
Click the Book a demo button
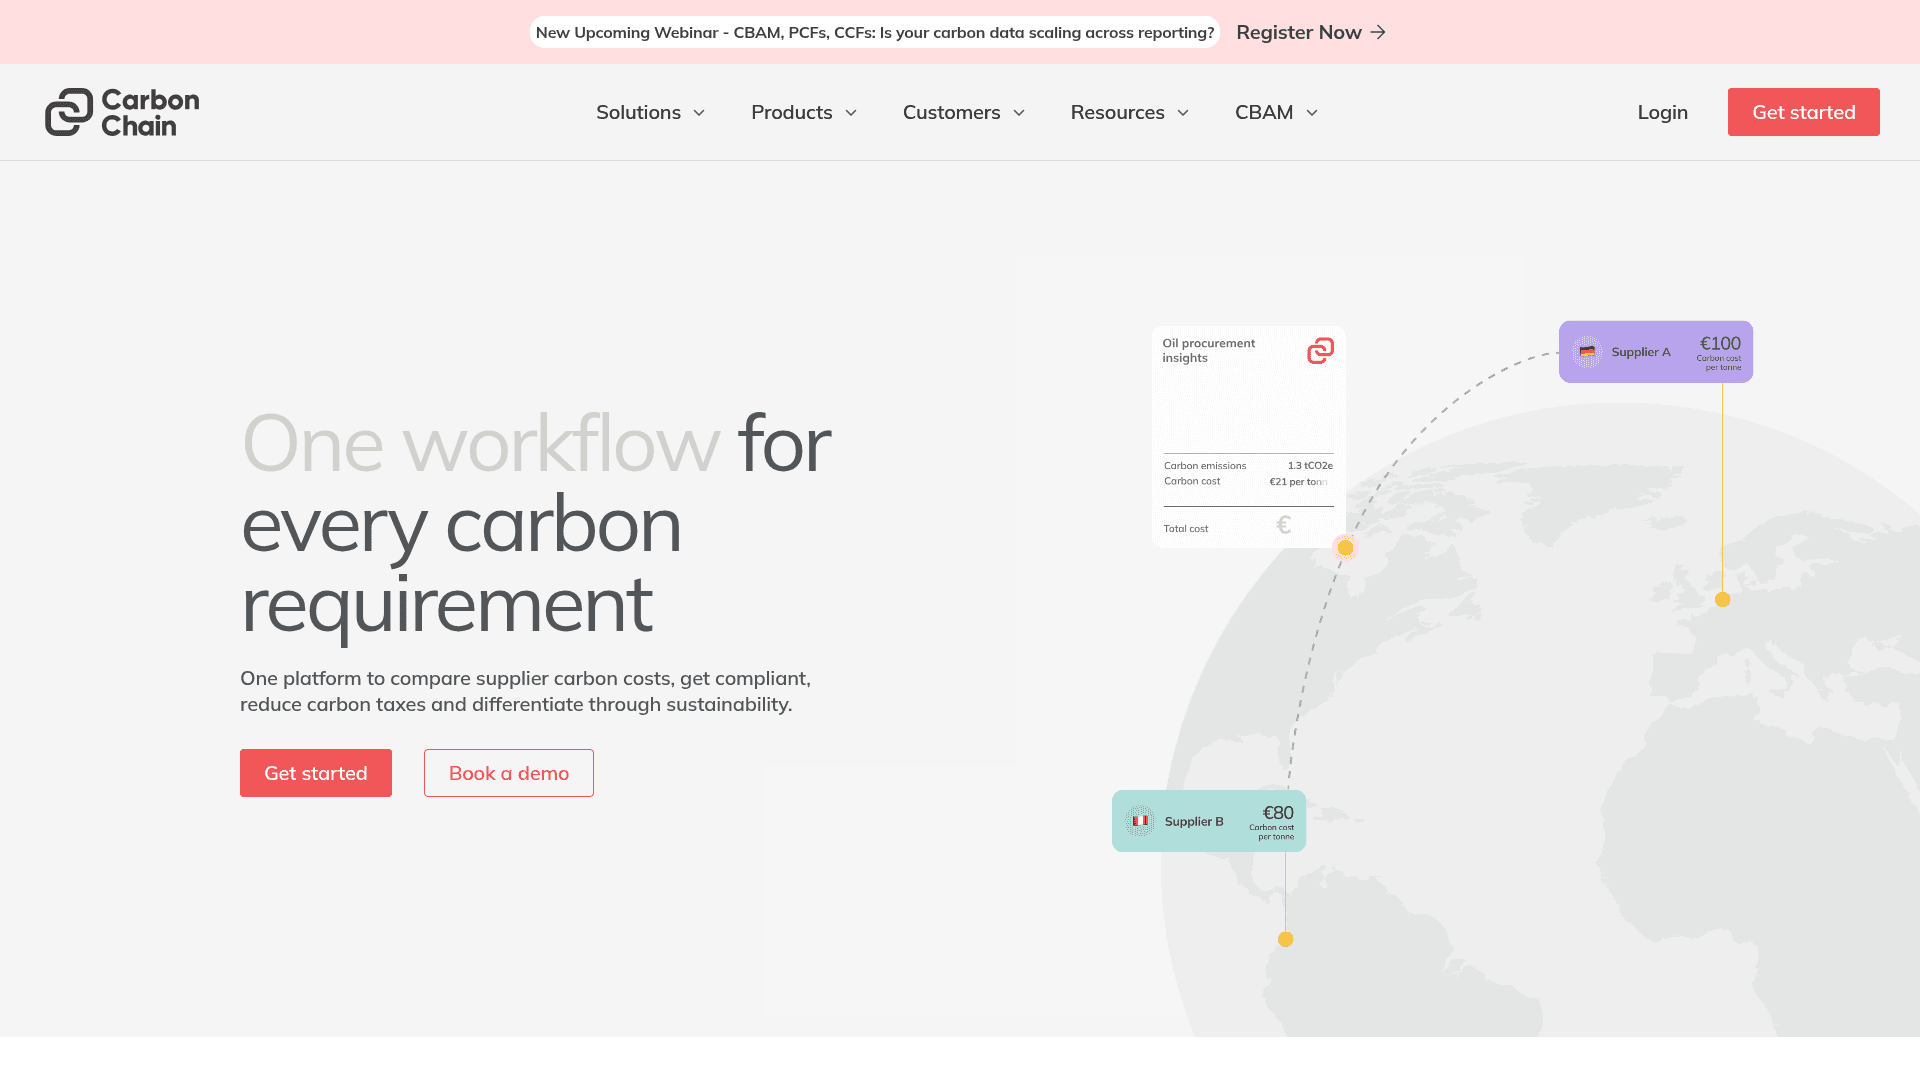509,773
